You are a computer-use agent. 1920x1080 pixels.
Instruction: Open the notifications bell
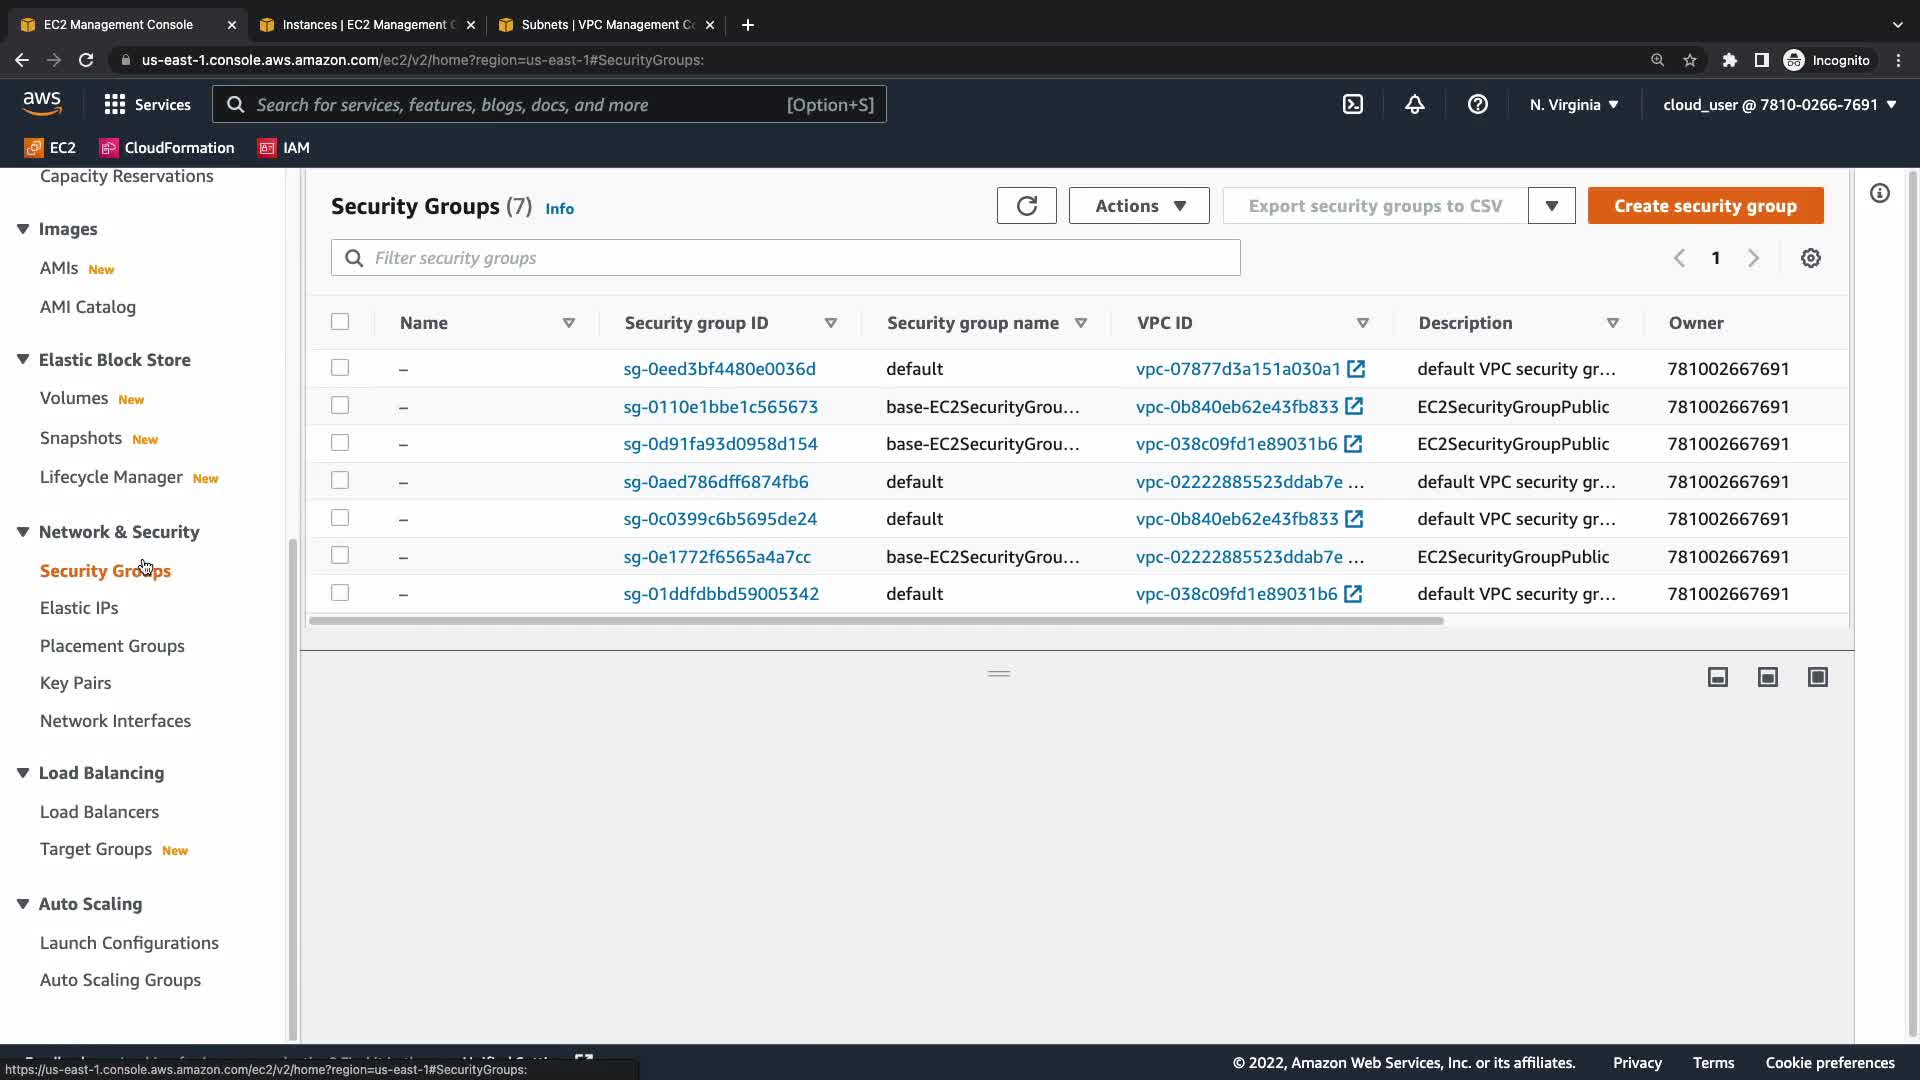coord(1414,104)
